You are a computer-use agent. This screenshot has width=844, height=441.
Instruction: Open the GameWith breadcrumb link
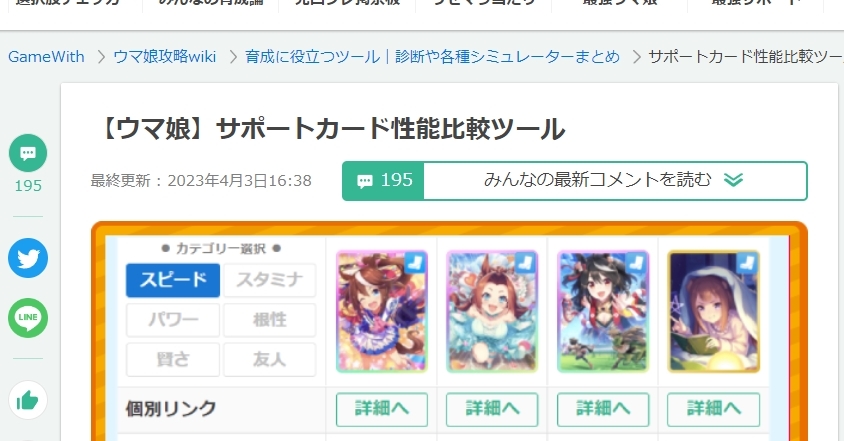point(46,57)
